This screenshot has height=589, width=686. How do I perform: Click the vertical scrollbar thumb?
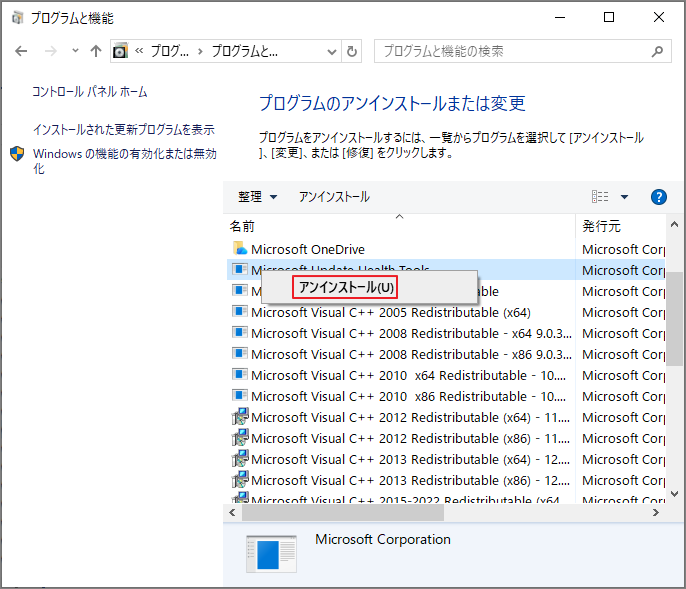(x=674, y=319)
